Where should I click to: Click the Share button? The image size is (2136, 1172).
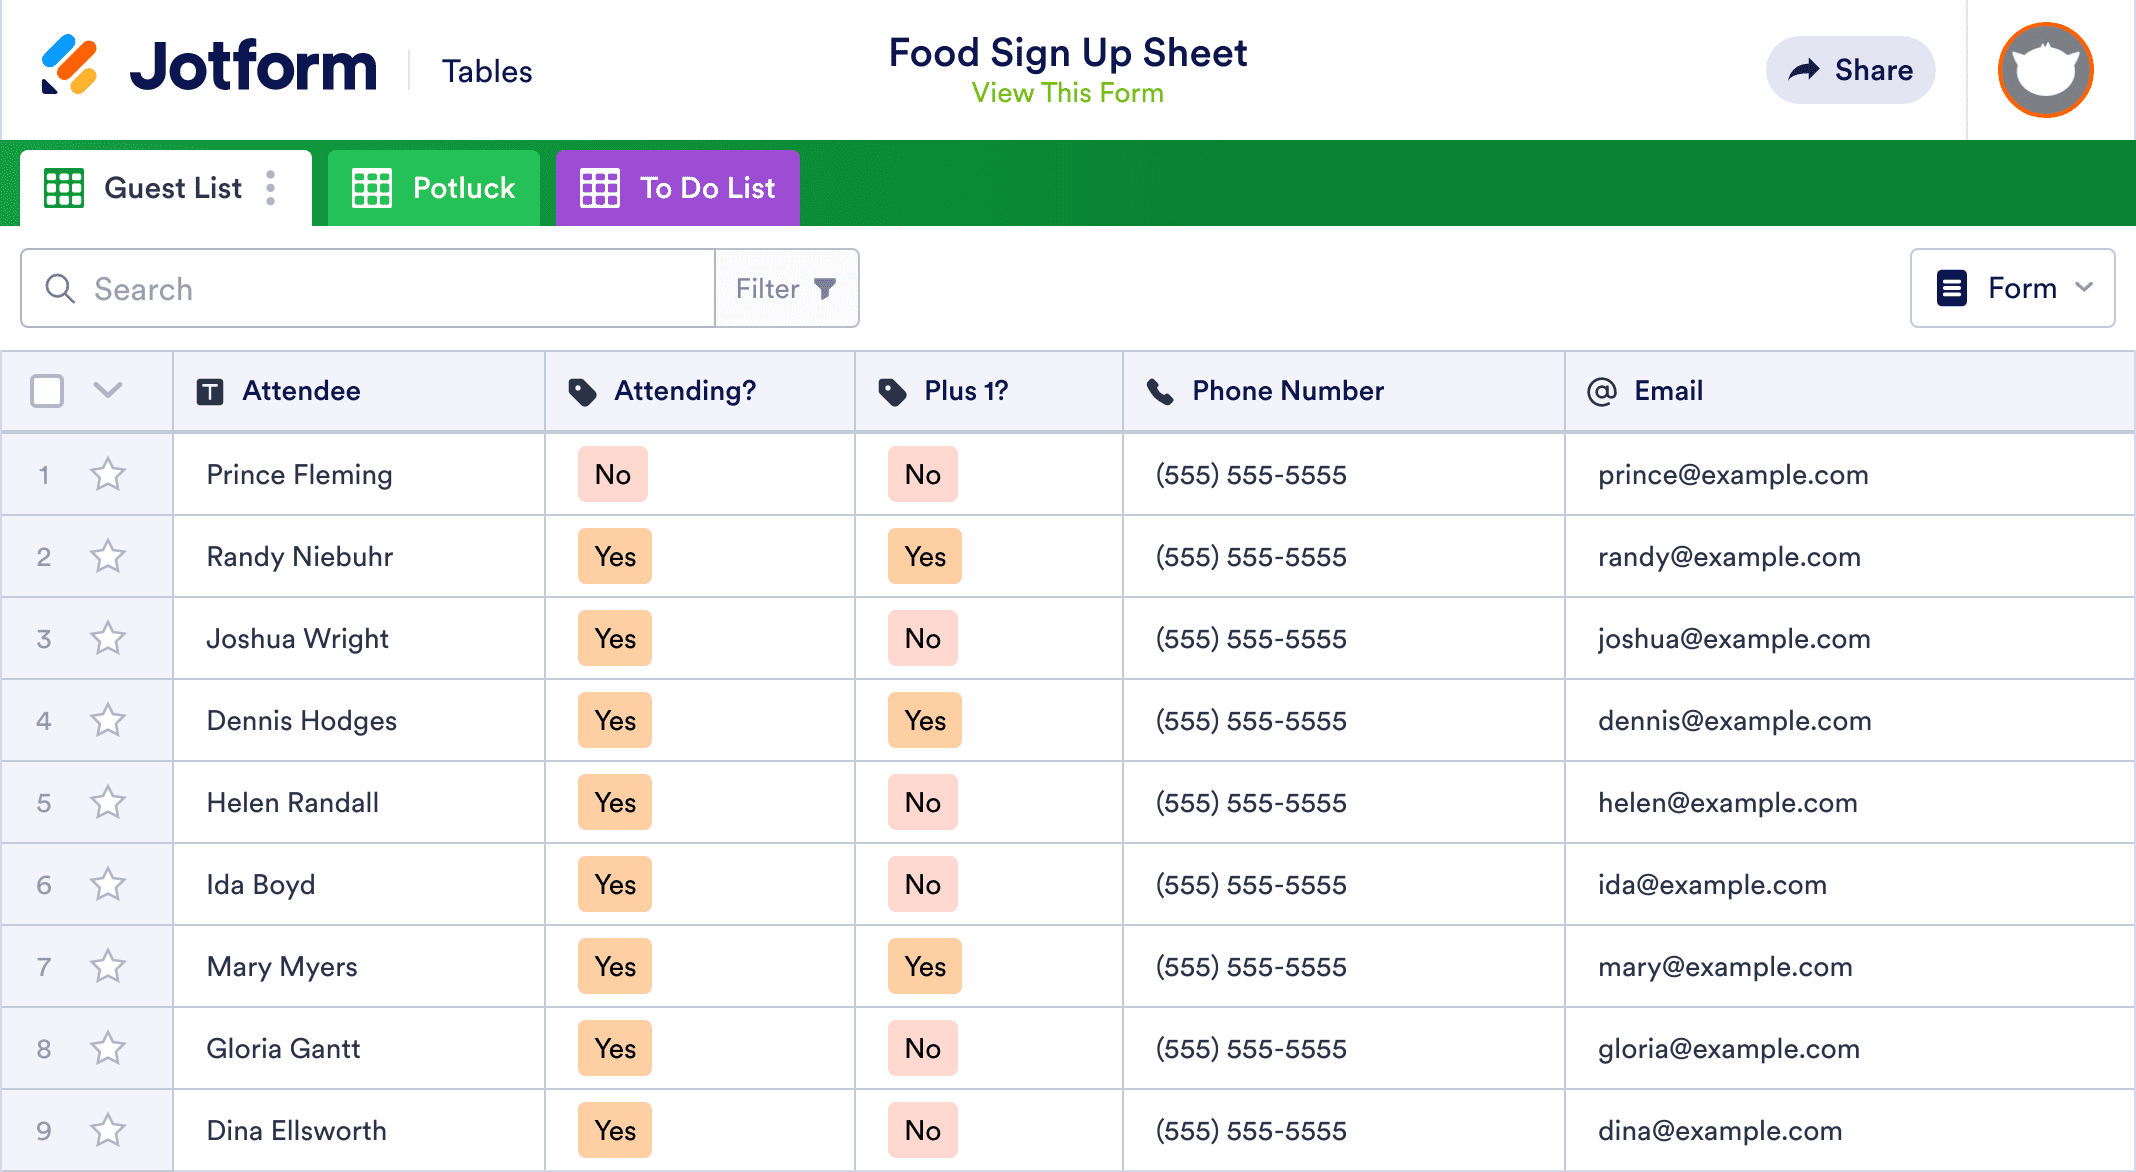(1853, 71)
